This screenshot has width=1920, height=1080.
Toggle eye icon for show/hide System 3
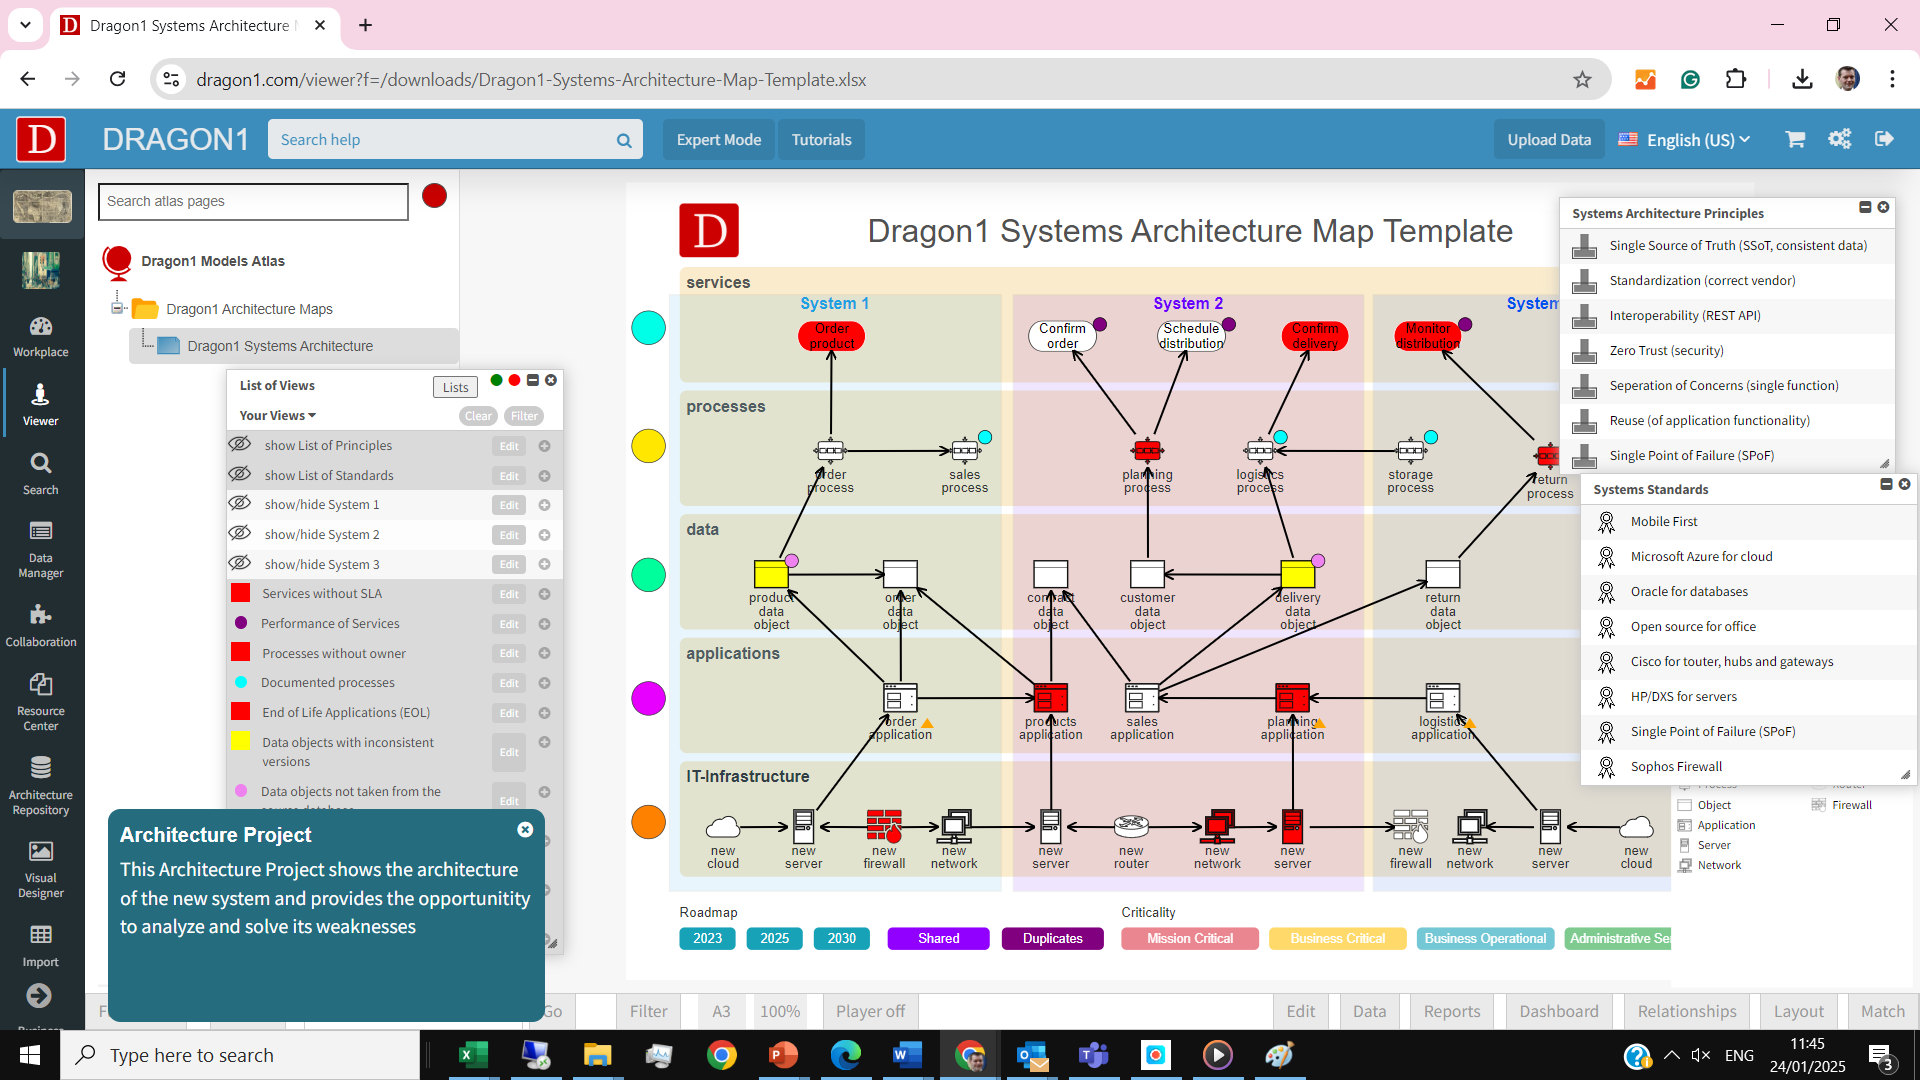(240, 563)
